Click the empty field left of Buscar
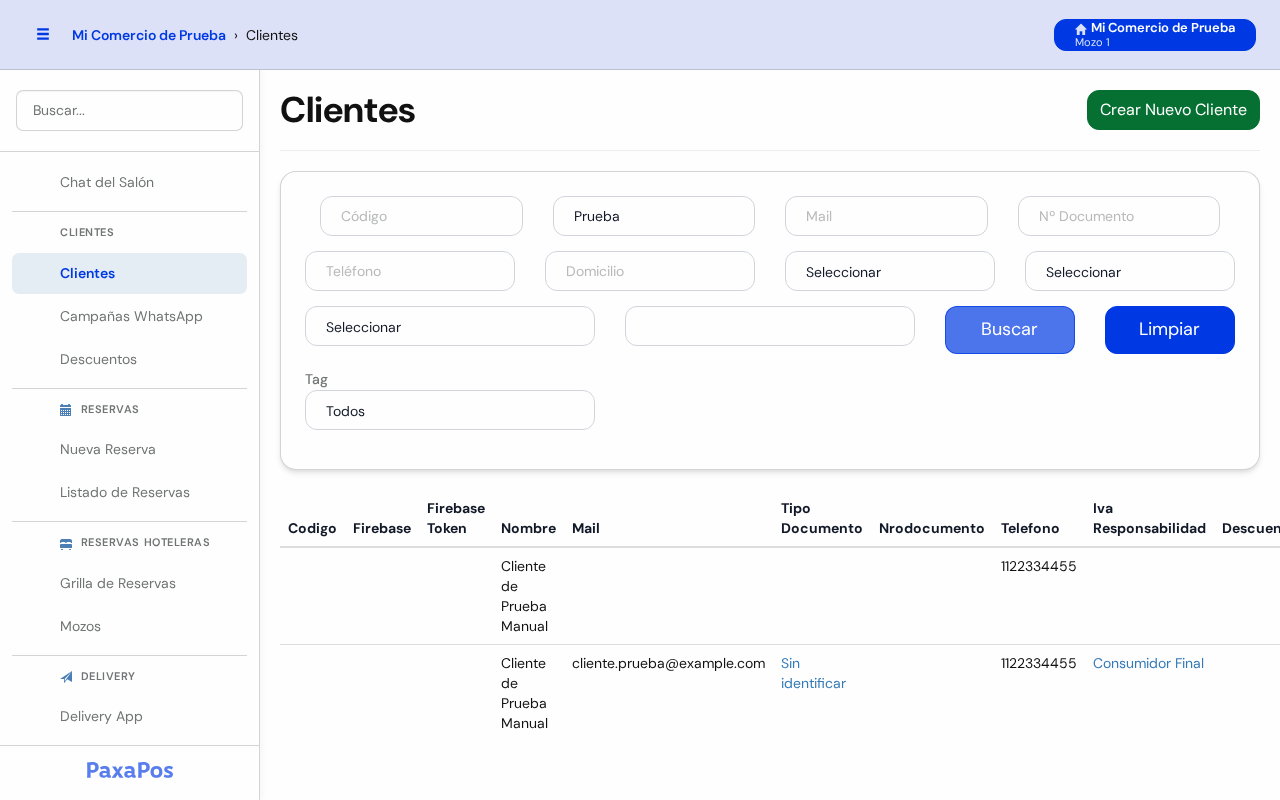 click(x=770, y=326)
